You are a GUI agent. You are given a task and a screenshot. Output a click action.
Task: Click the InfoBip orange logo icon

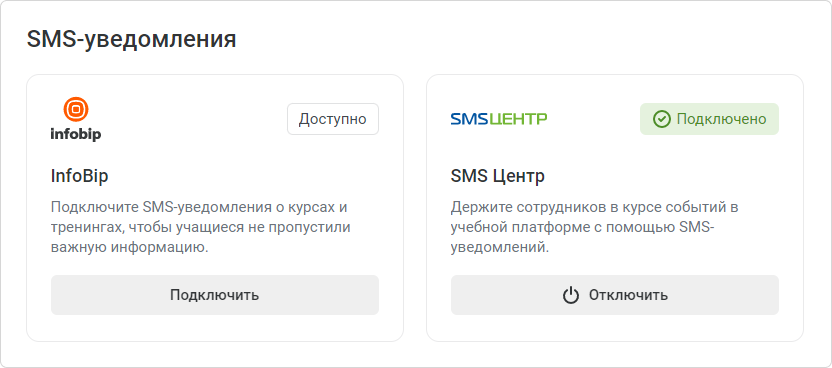pos(76,109)
